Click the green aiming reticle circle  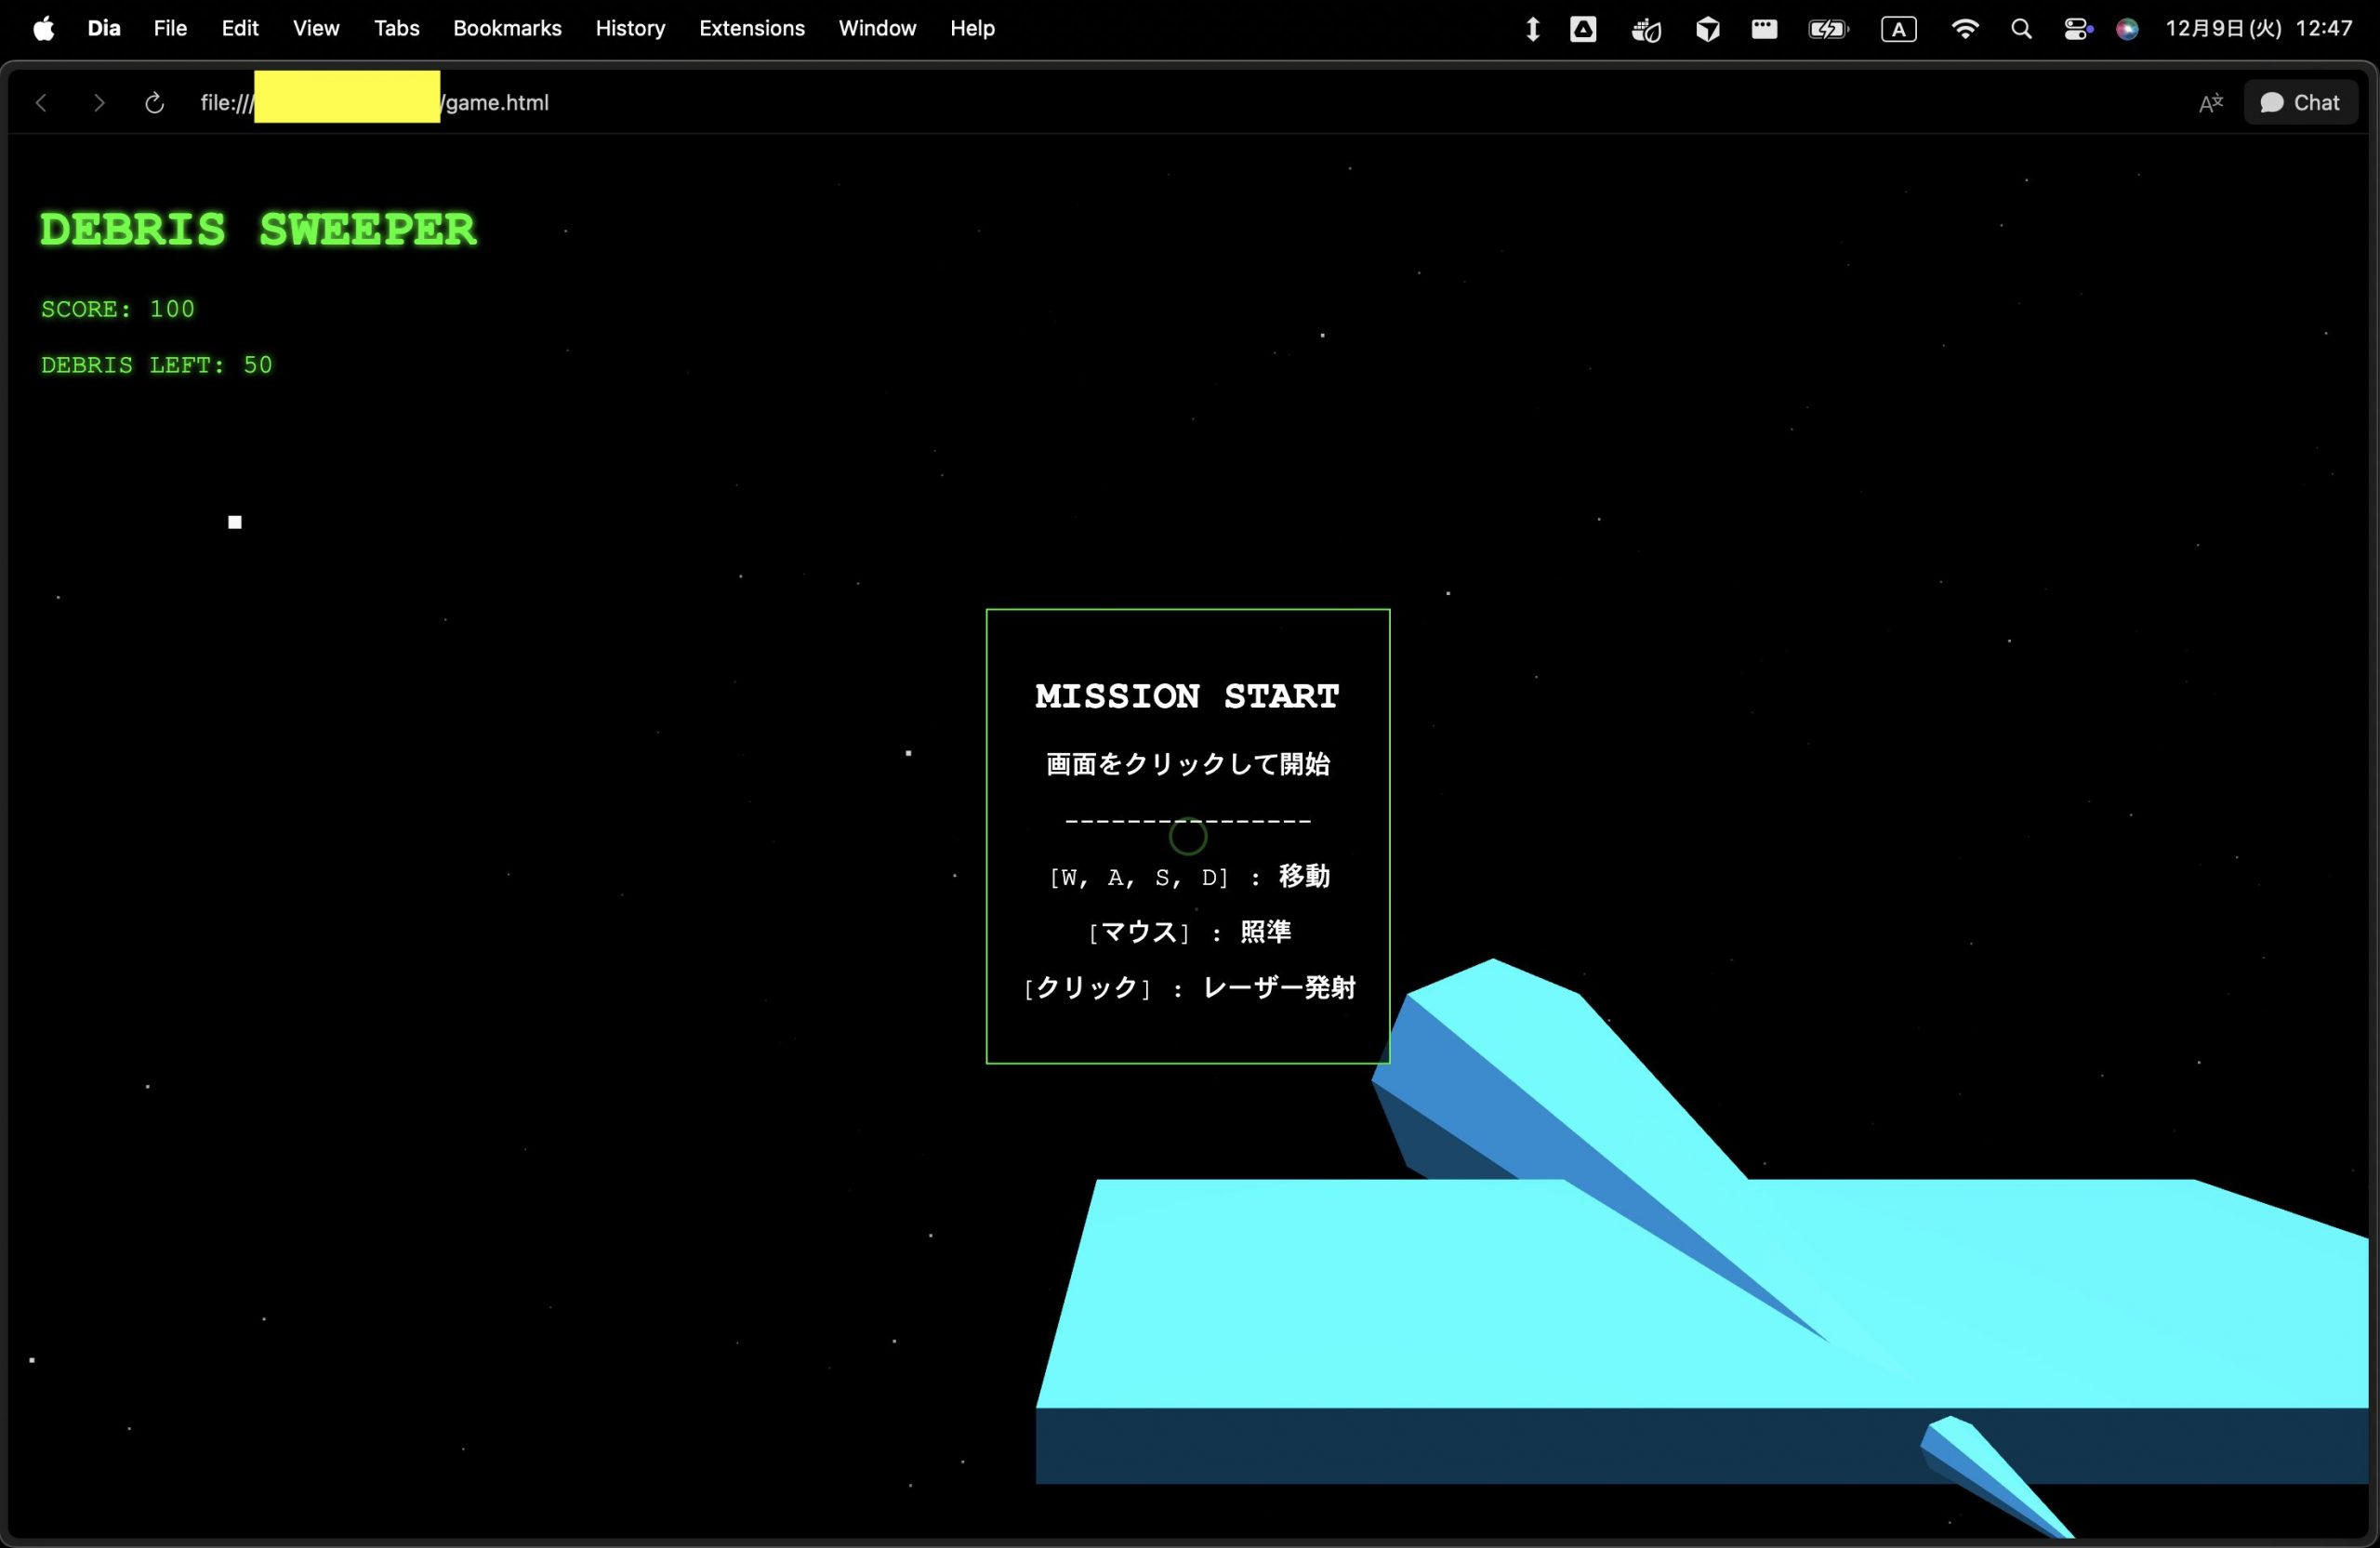[1187, 836]
